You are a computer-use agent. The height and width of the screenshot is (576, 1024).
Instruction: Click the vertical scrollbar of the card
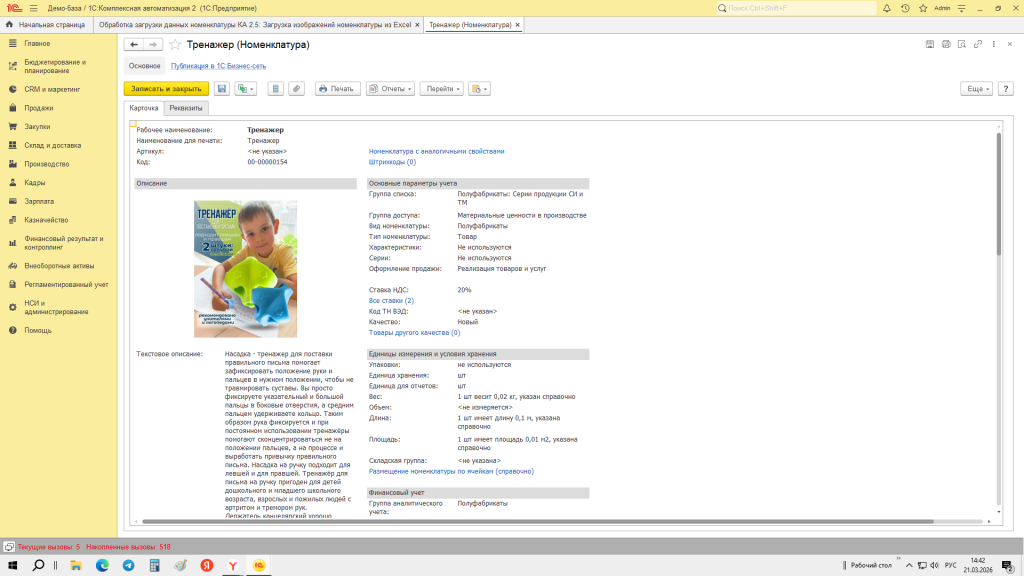[999, 194]
